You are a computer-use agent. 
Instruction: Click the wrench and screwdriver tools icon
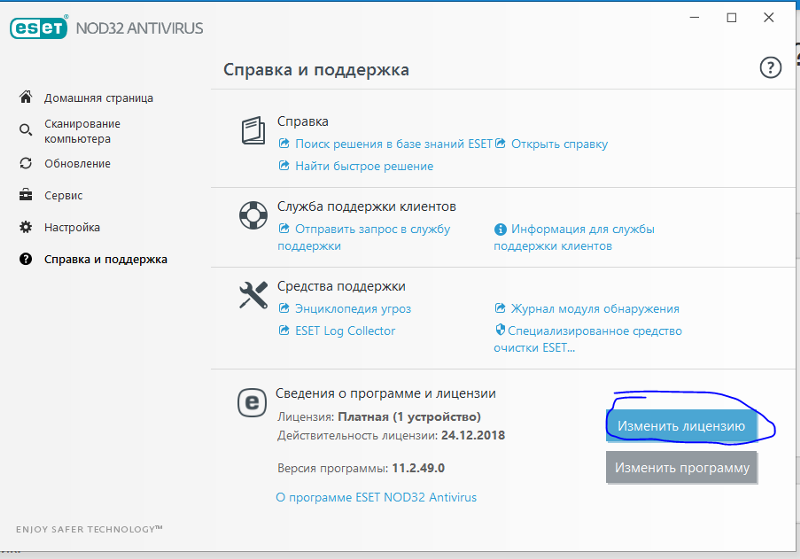pyautogui.click(x=252, y=296)
